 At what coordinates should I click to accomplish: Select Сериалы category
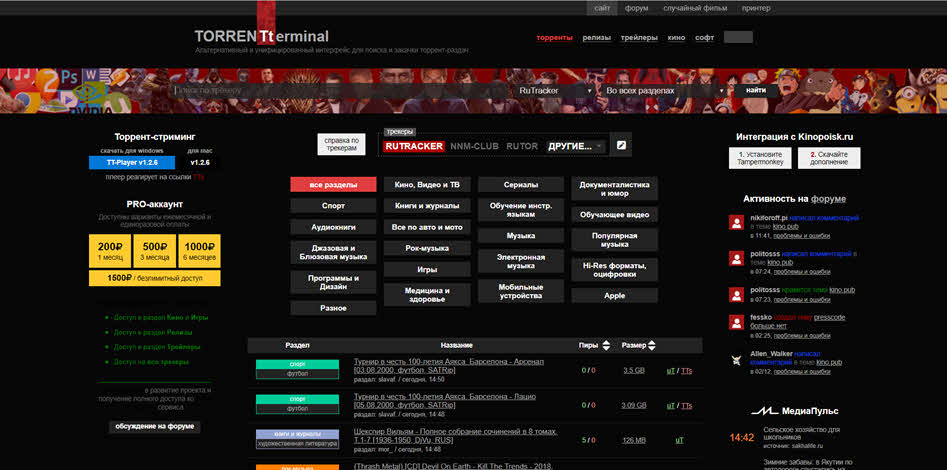521,185
